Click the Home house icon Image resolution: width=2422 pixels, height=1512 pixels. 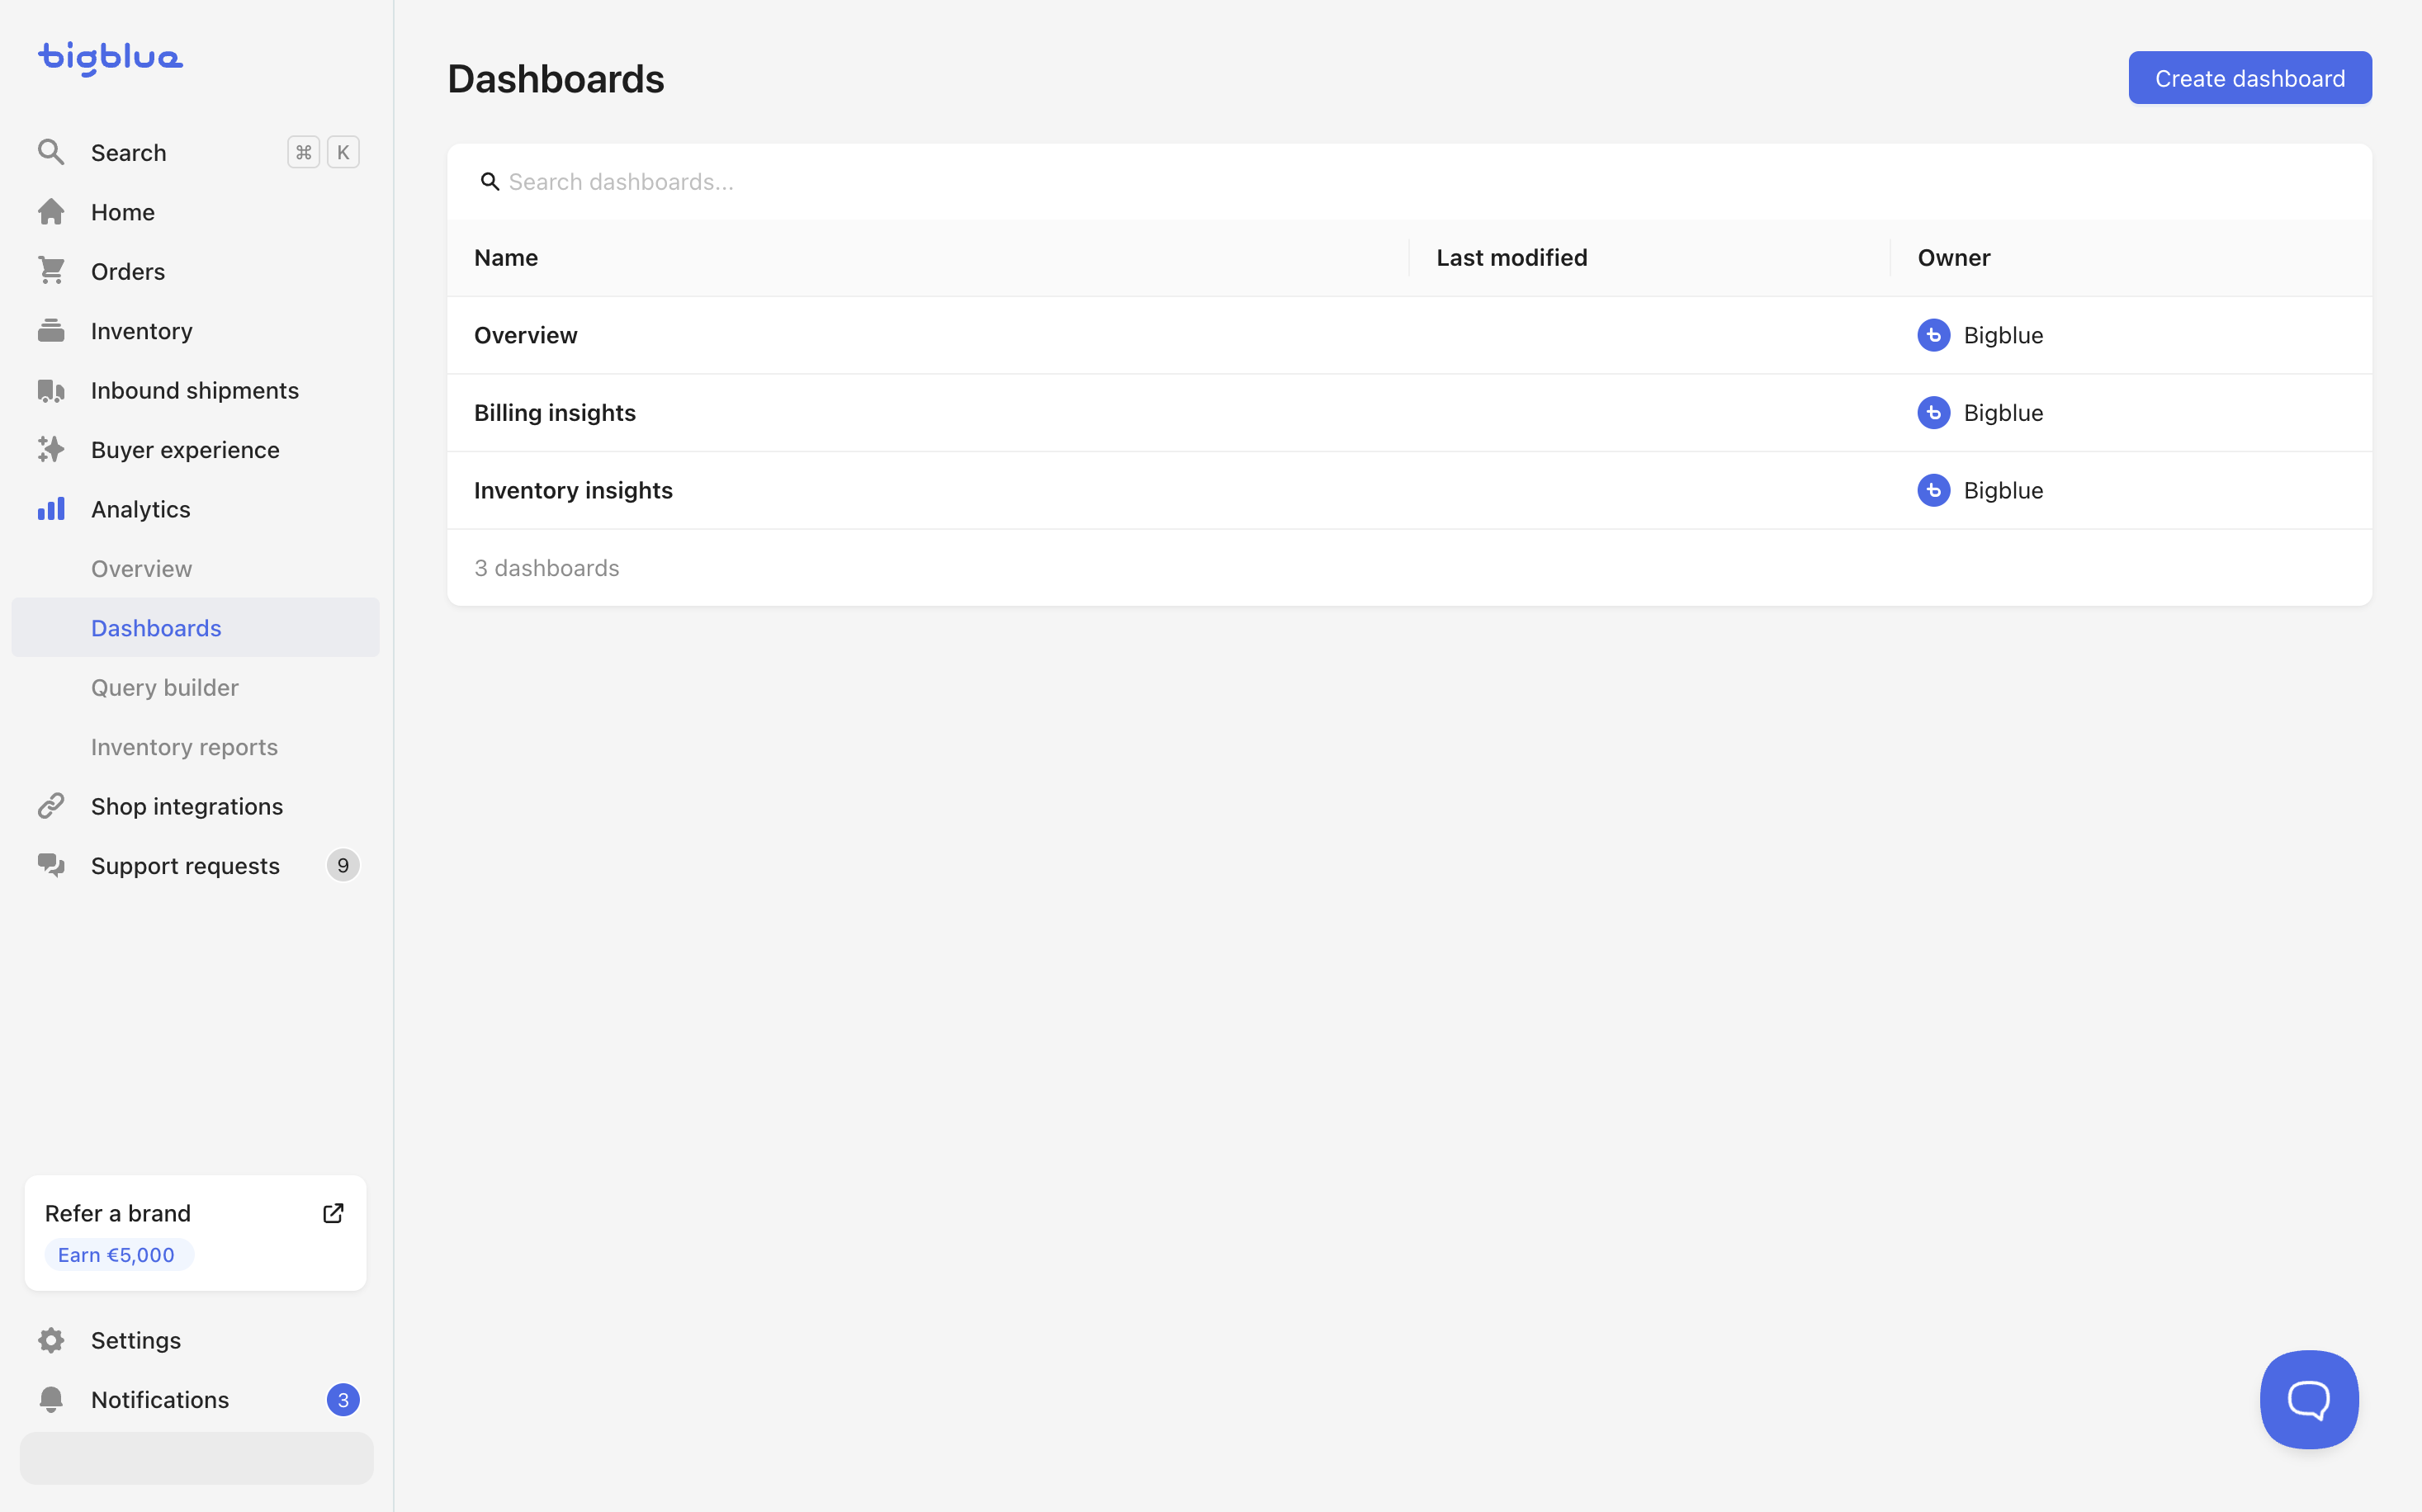coord(51,212)
